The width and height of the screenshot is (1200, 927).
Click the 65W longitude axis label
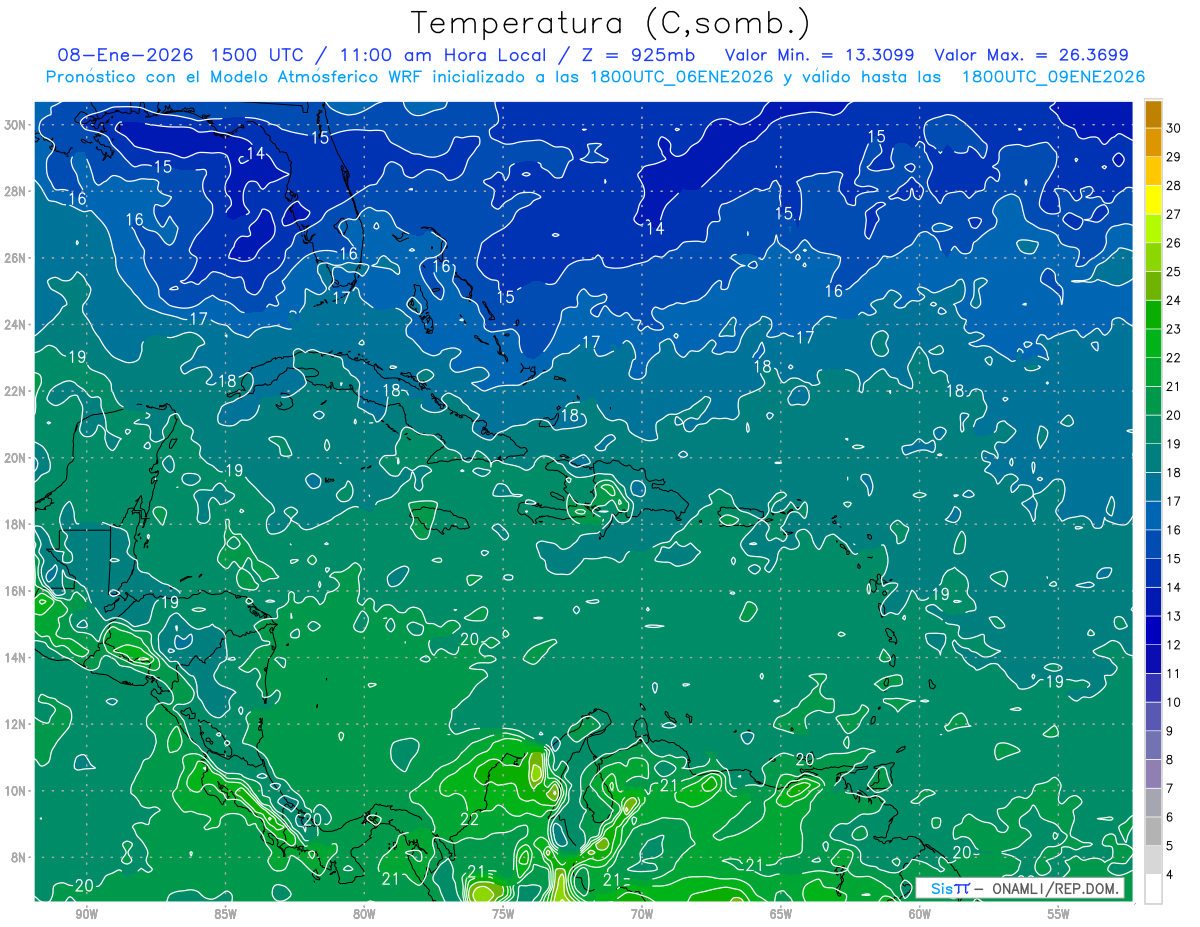coord(781,914)
